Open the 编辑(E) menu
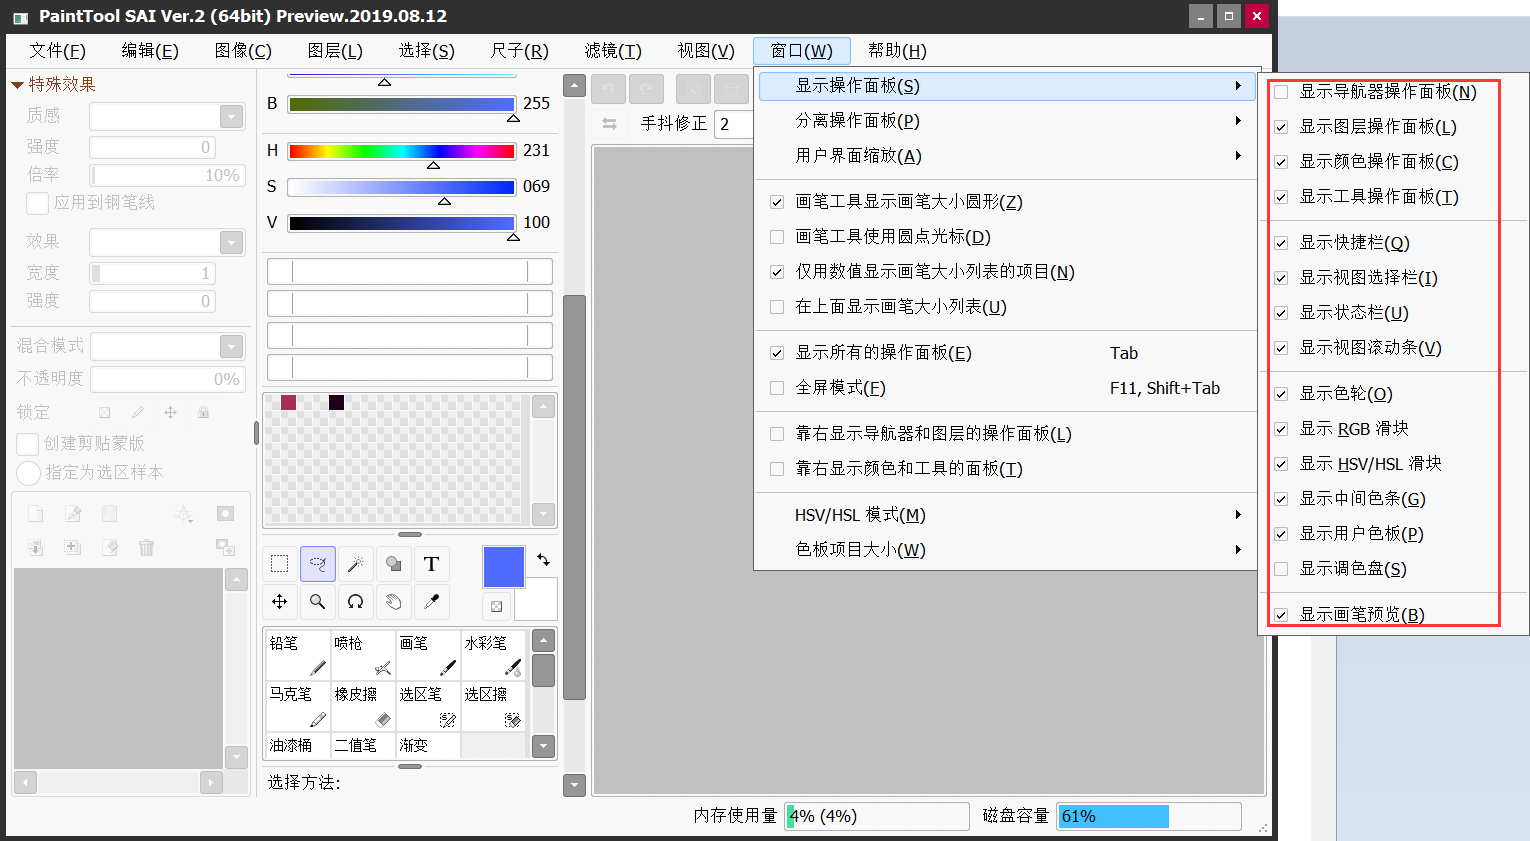This screenshot has width=1530, height=841. click(x=150, y=51)
